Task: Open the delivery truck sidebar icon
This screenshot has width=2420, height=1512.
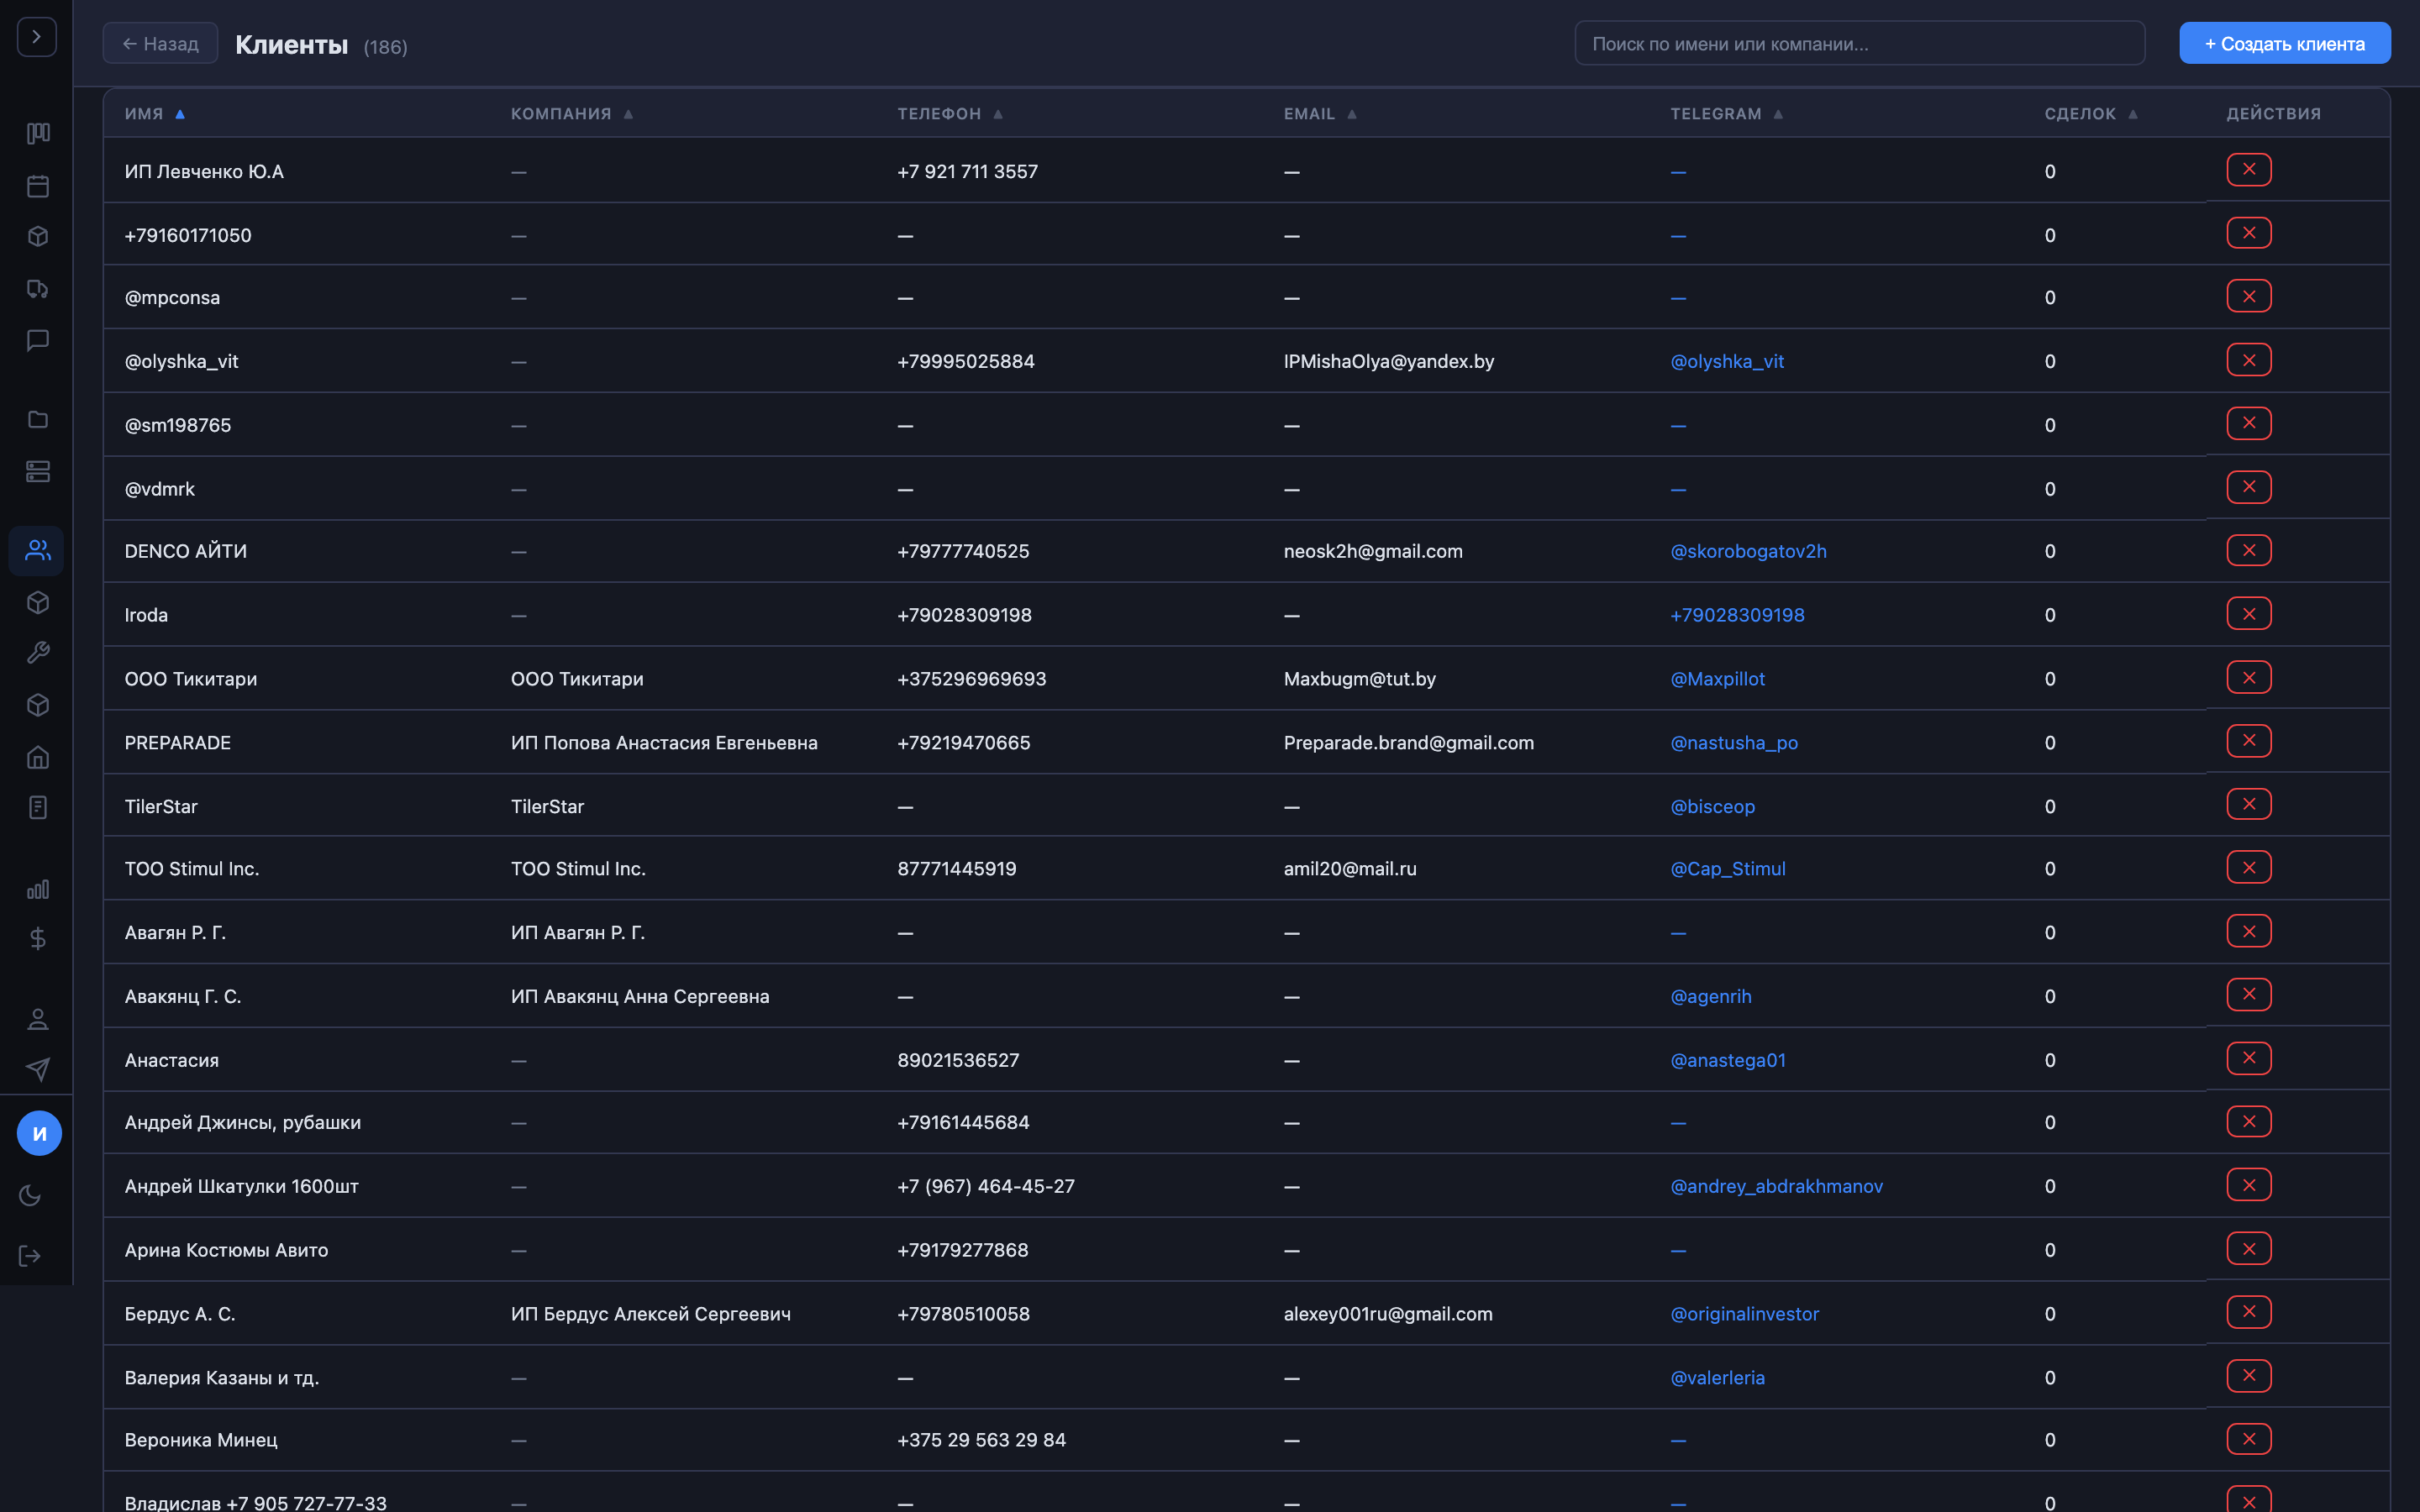Action: point(38,289)
